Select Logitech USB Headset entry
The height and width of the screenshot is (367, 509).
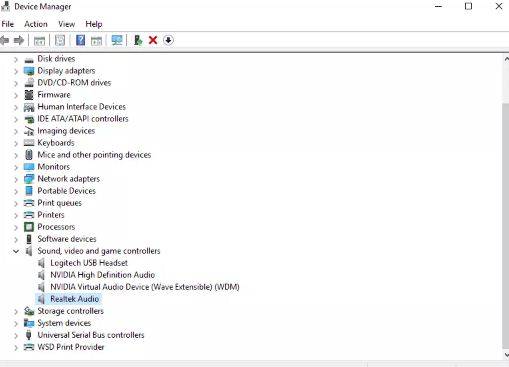(89, 263)
